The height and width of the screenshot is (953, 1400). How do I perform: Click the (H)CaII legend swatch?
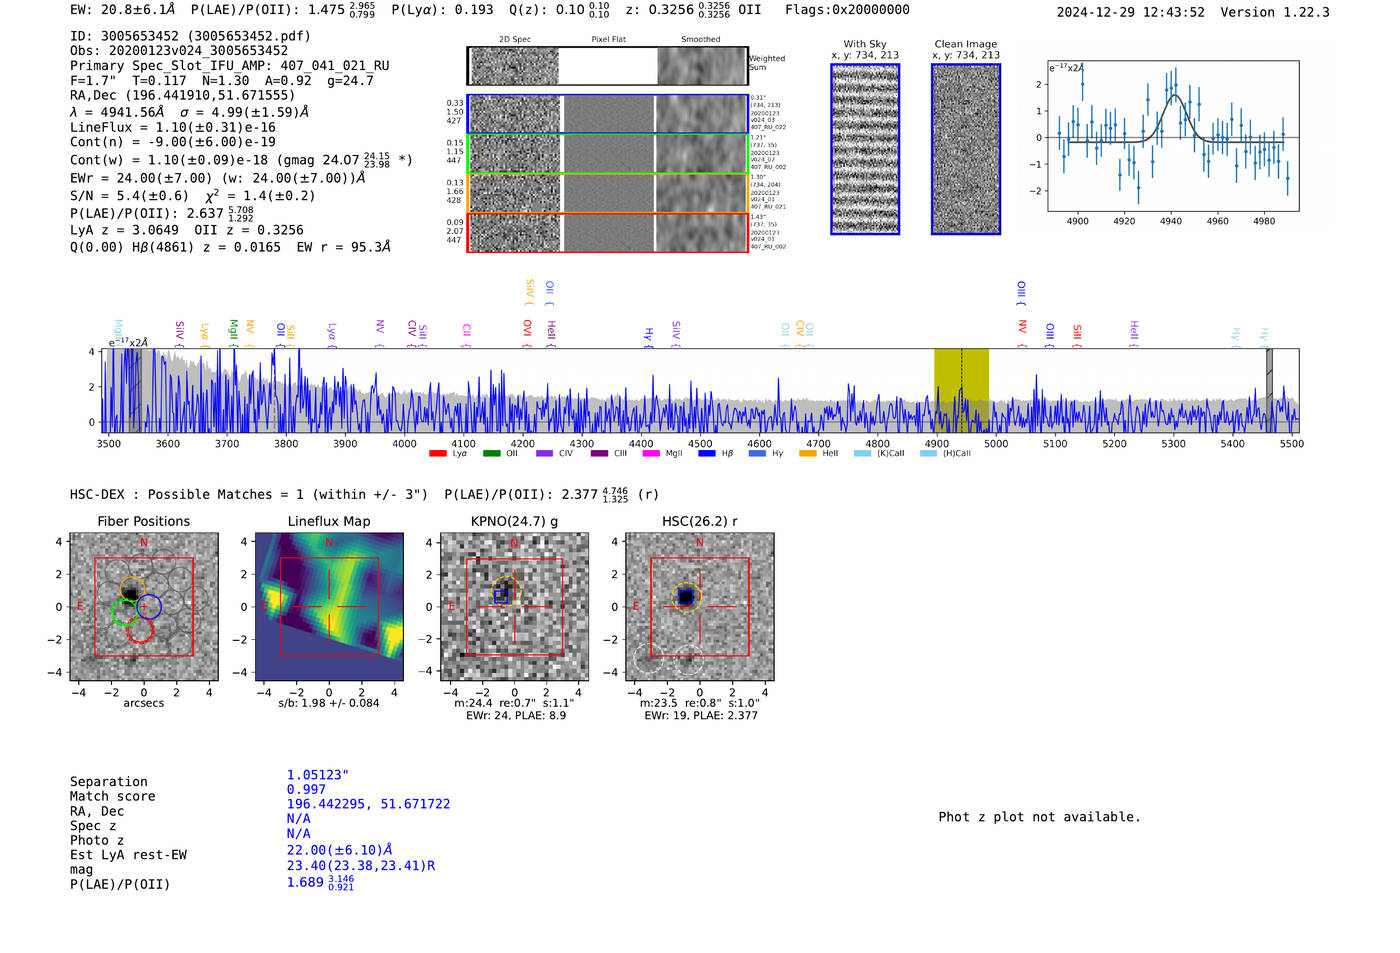[928, 454]
